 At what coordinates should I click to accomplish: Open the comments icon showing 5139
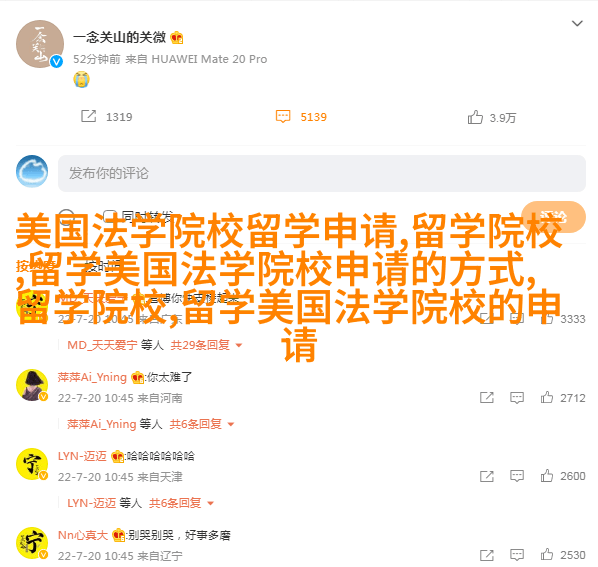click(x=283, y=116)
